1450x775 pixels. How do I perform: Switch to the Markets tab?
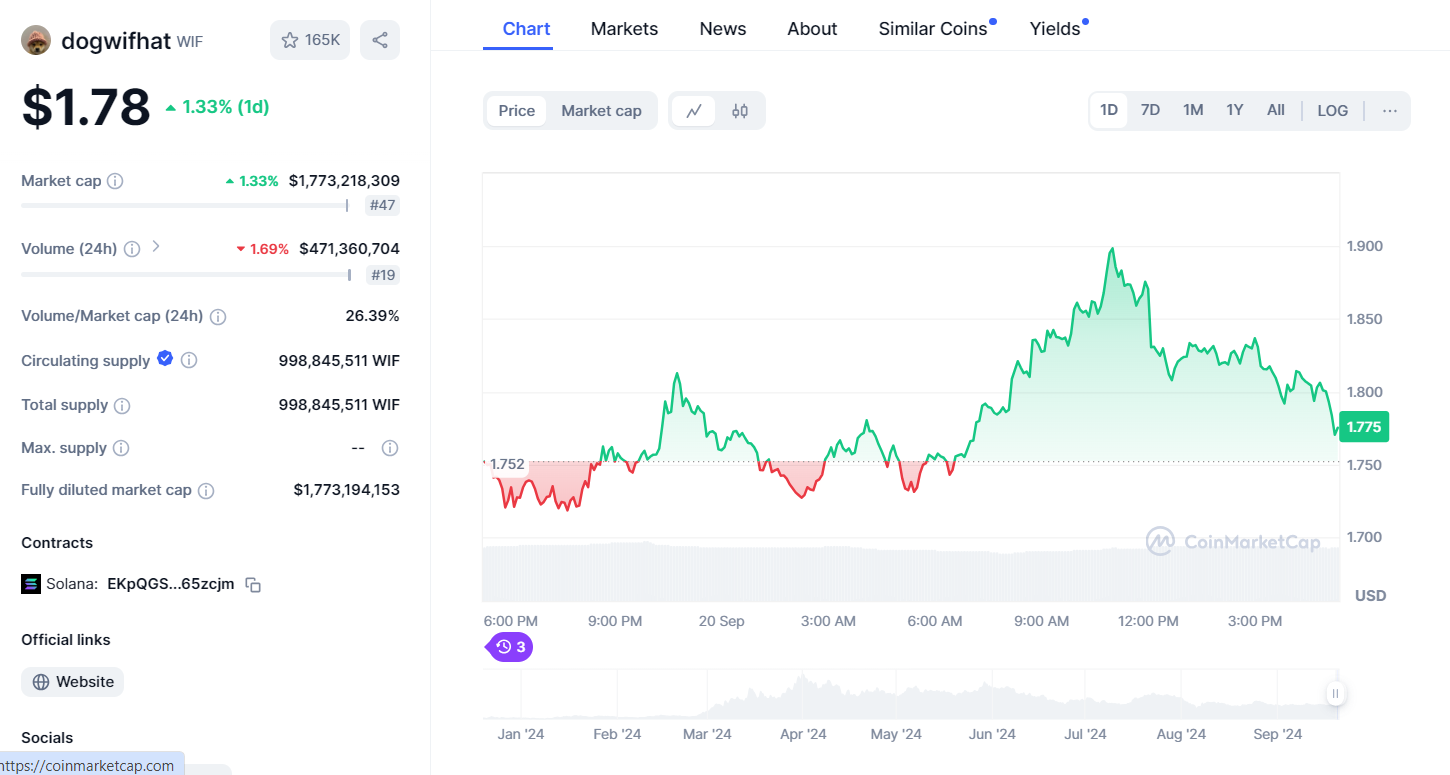click(624, 29)
